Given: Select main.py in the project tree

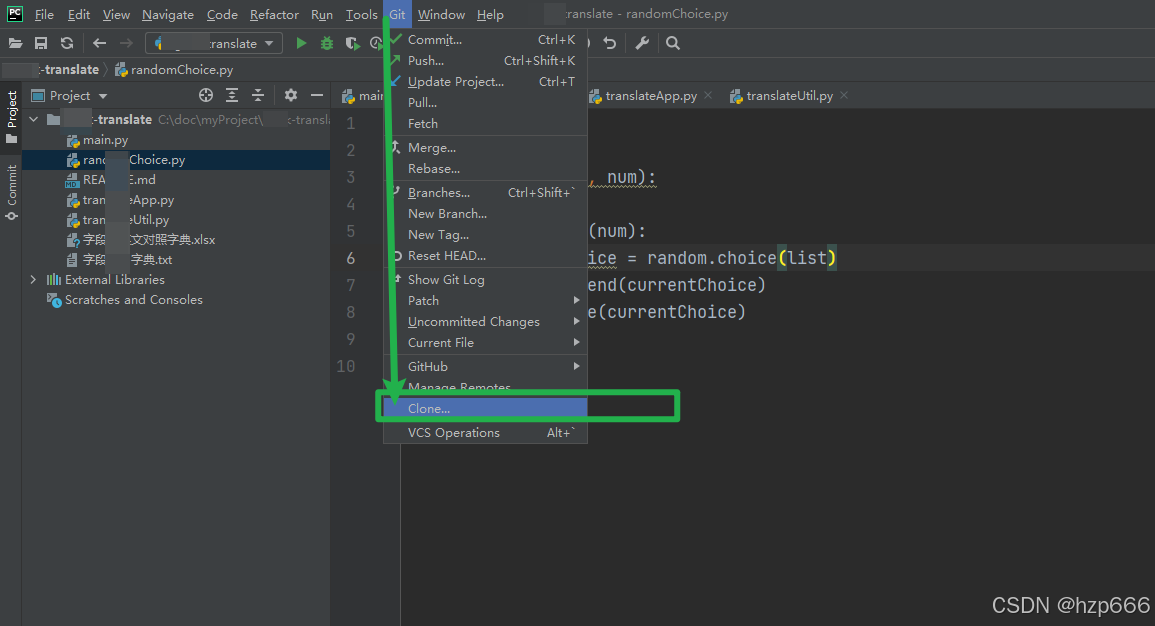Looking at the screenshot, I should click(103, 139).
